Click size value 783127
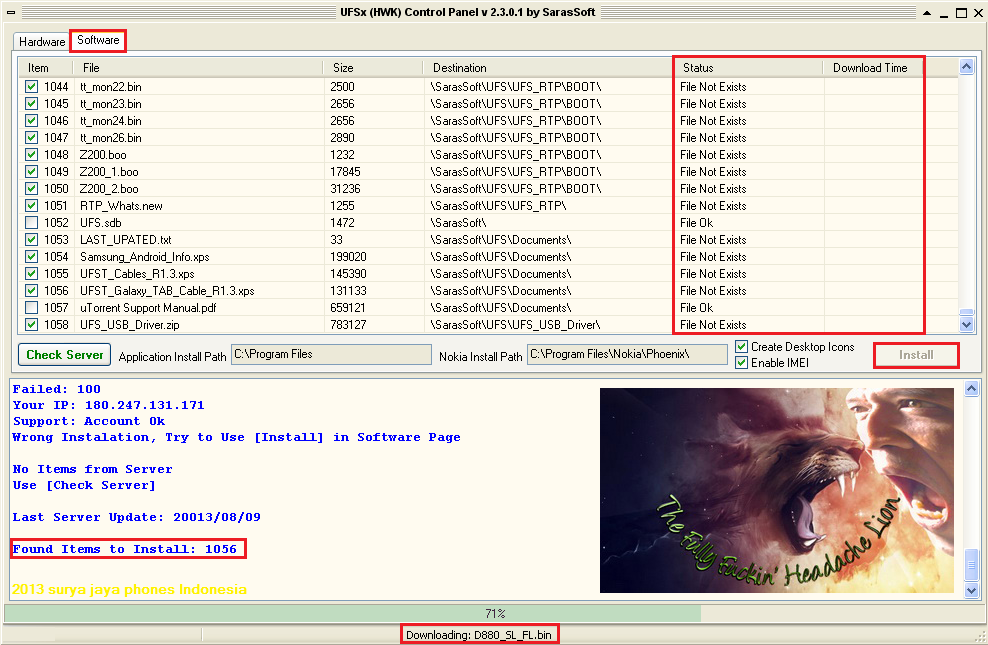 [348, 325]
